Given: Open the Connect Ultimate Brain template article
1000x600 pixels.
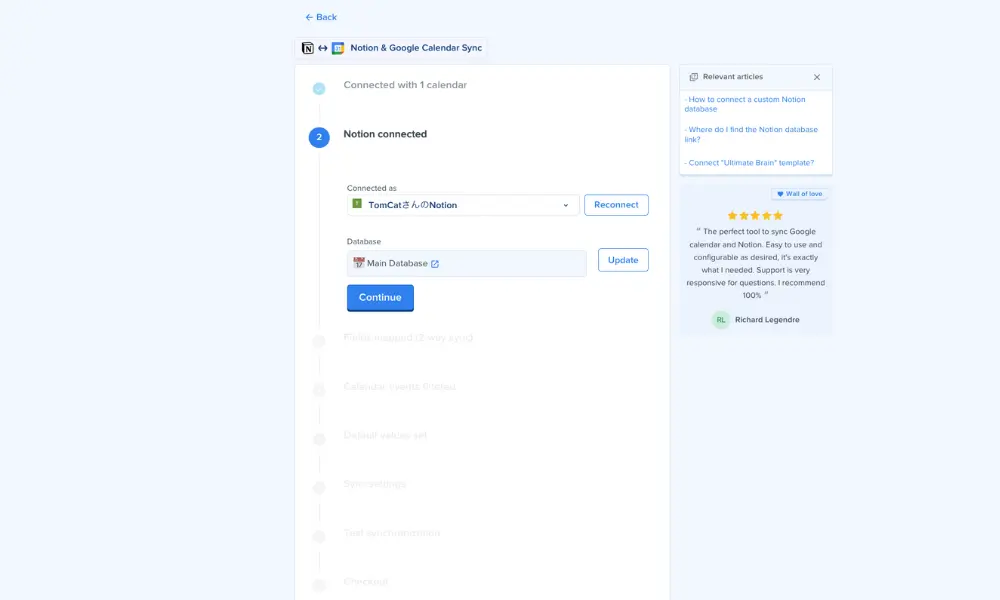Looking at the screenshot, I should pyautogui.click(x=749, y=163).
